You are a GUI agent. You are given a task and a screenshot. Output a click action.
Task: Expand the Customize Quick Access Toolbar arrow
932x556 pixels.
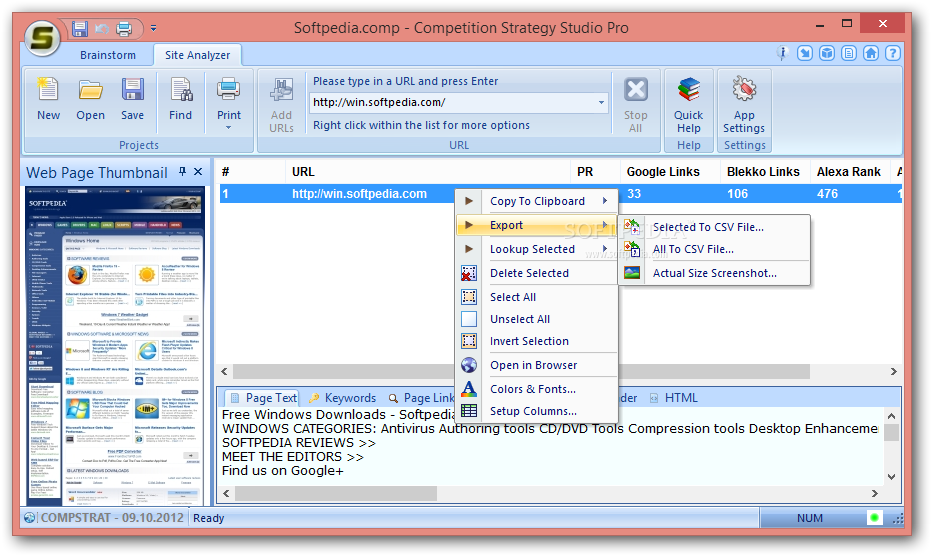153,28
